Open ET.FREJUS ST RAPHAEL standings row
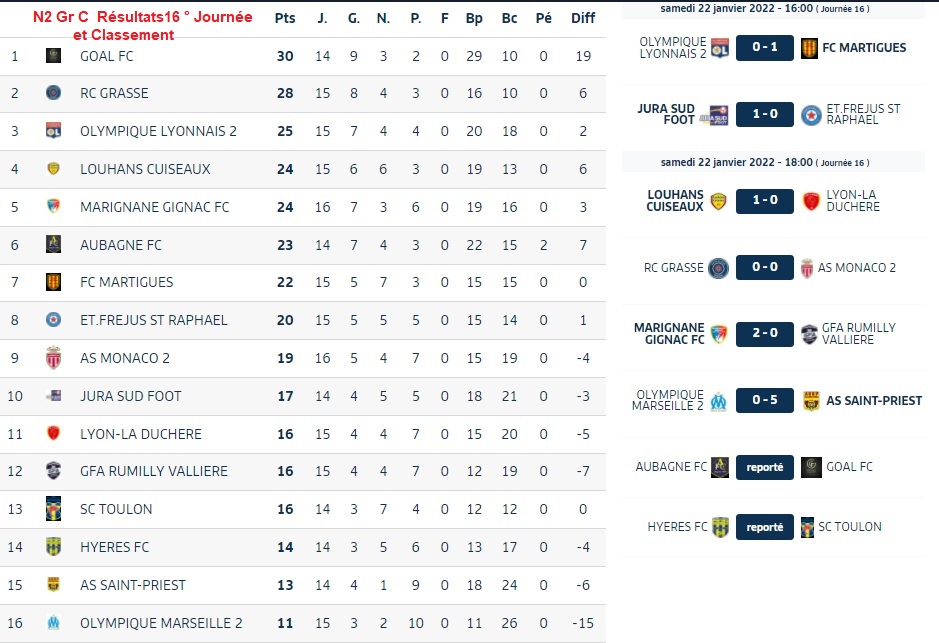This screenshot has width=939, height=643. [x=153, y=320]
